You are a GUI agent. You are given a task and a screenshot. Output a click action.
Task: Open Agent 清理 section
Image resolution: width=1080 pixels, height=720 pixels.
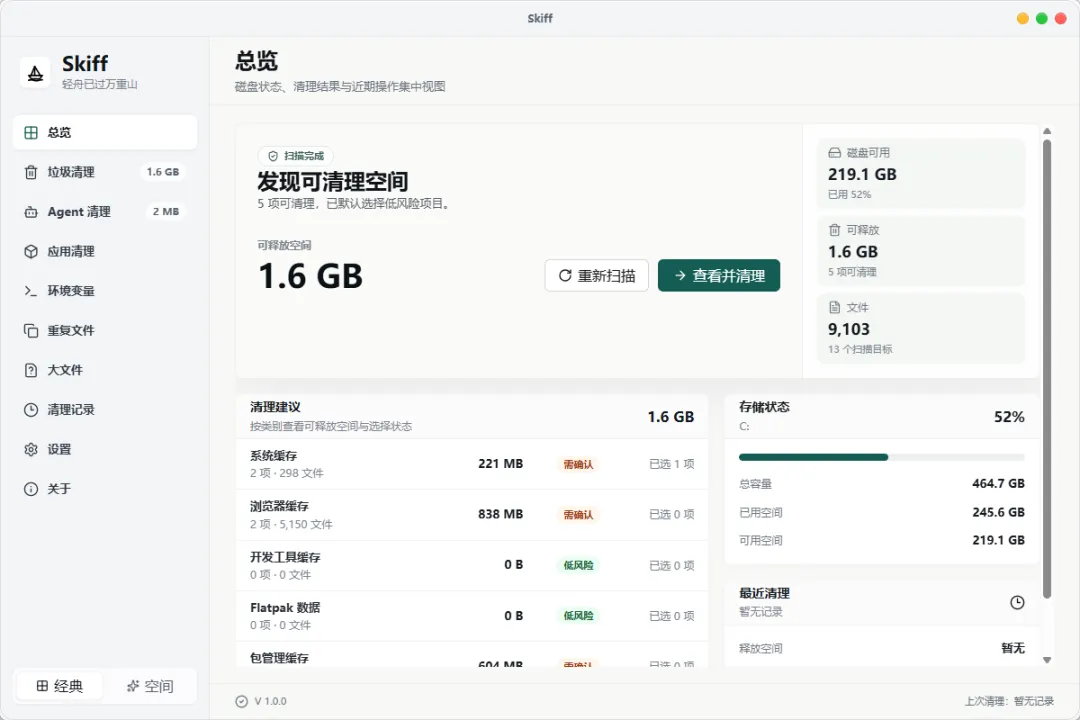[105, 212]
